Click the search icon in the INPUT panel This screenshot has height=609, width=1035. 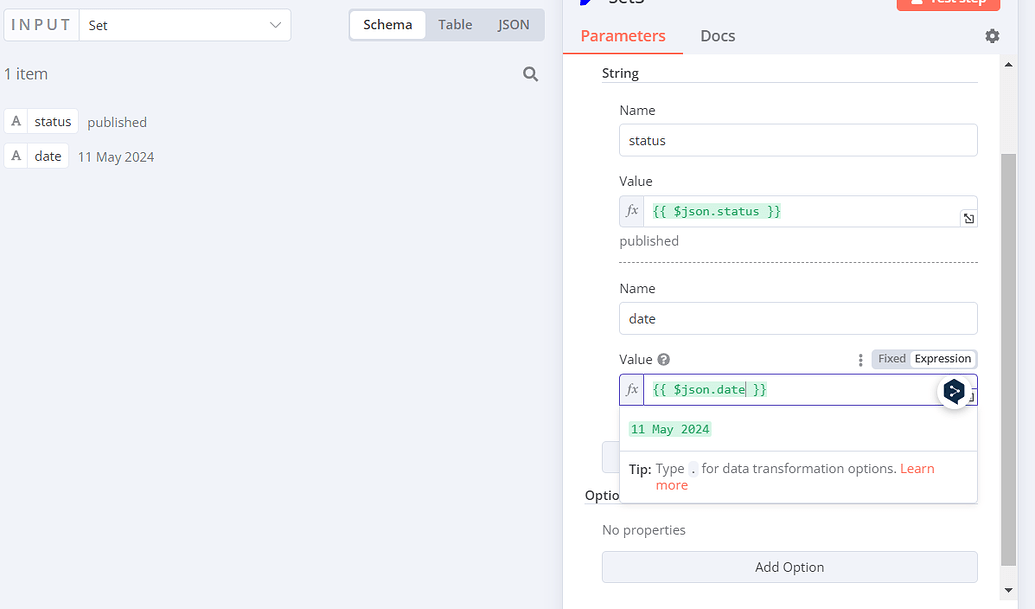pos(530,73)
